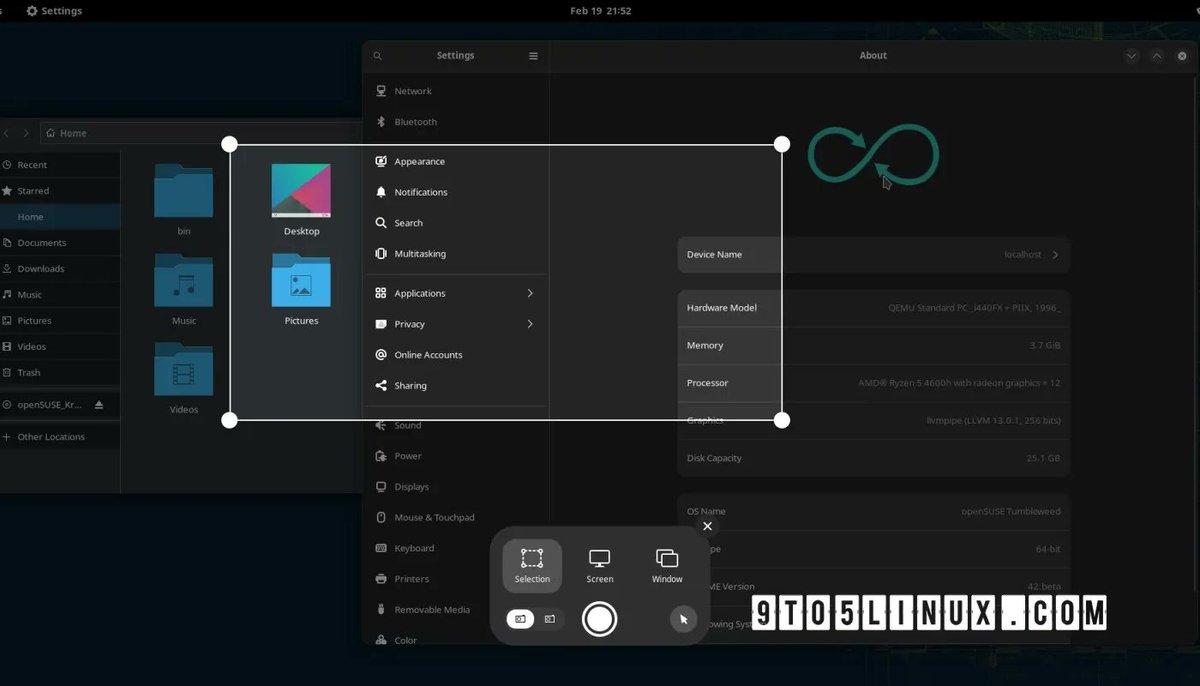1200x686 pixels.
Task: Expand Applications submenu chevron
Action: tap(530, 293)
